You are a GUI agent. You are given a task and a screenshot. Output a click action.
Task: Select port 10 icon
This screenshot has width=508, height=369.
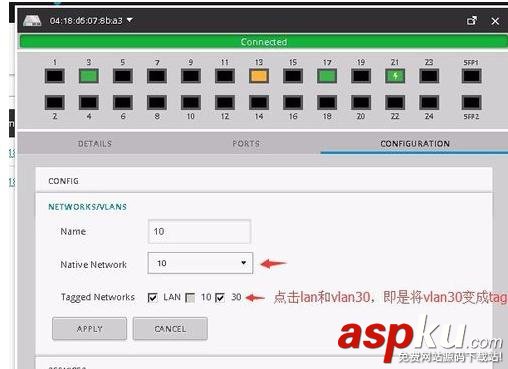pos(191,103)
